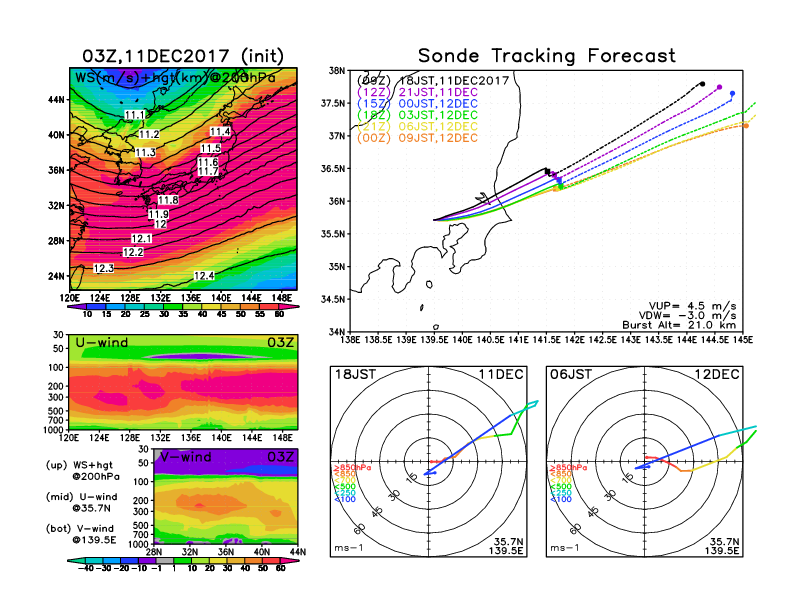Click the 12.4 height contour label

[204, 275]
